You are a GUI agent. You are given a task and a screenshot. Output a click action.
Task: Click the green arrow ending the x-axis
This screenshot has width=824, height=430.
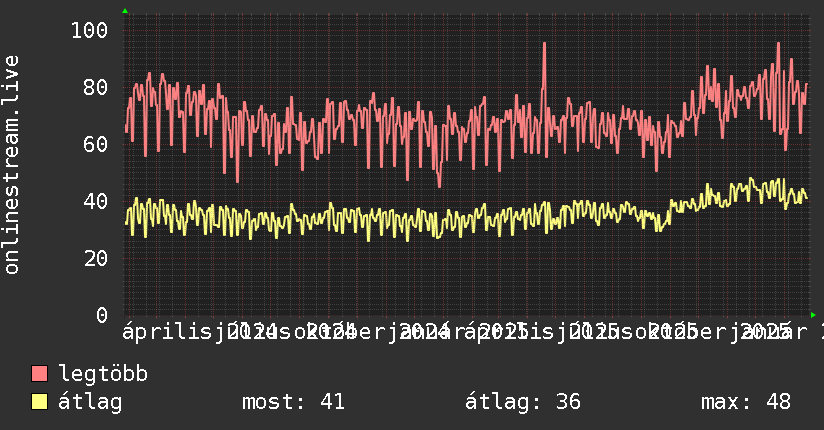(813, 315)
